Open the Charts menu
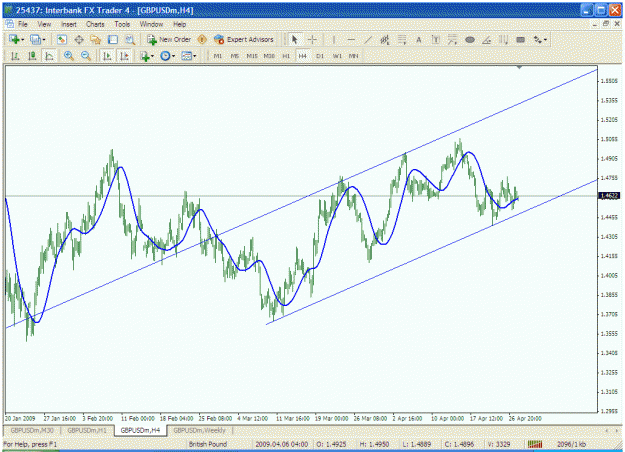This screenshot has width=625, height=452. click(x=95, y=24)
